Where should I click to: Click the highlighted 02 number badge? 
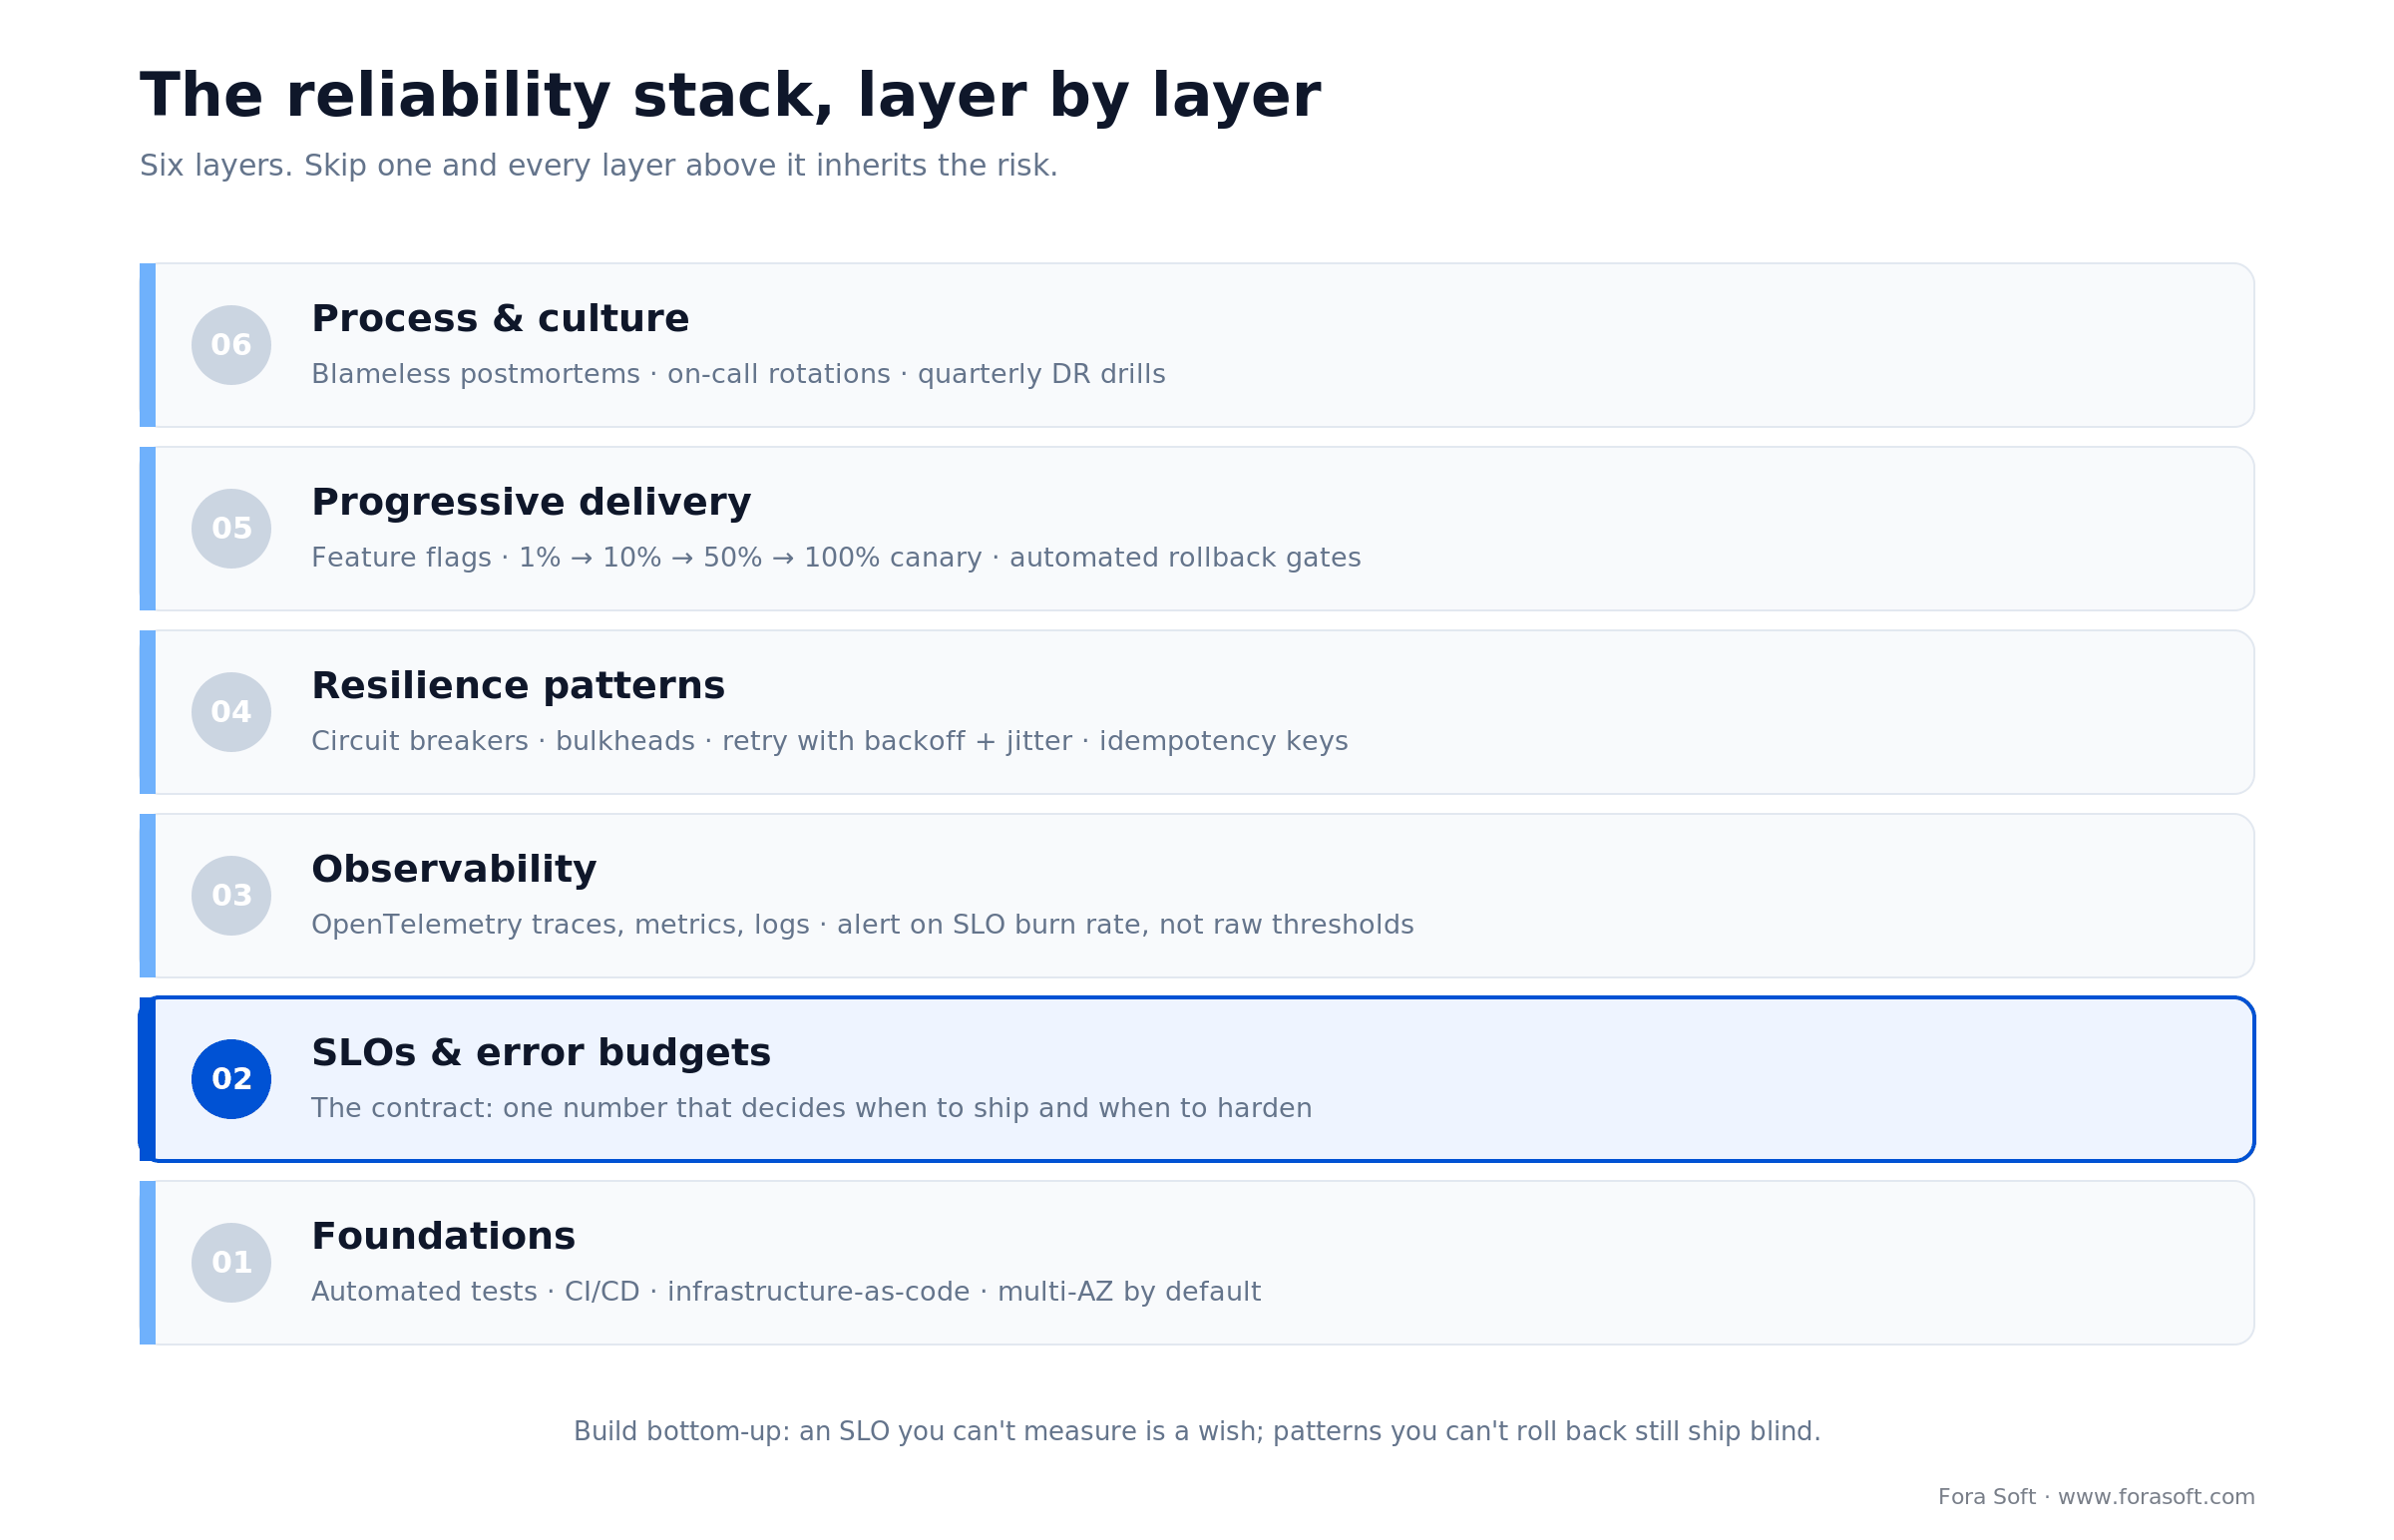pos(231,1079)
